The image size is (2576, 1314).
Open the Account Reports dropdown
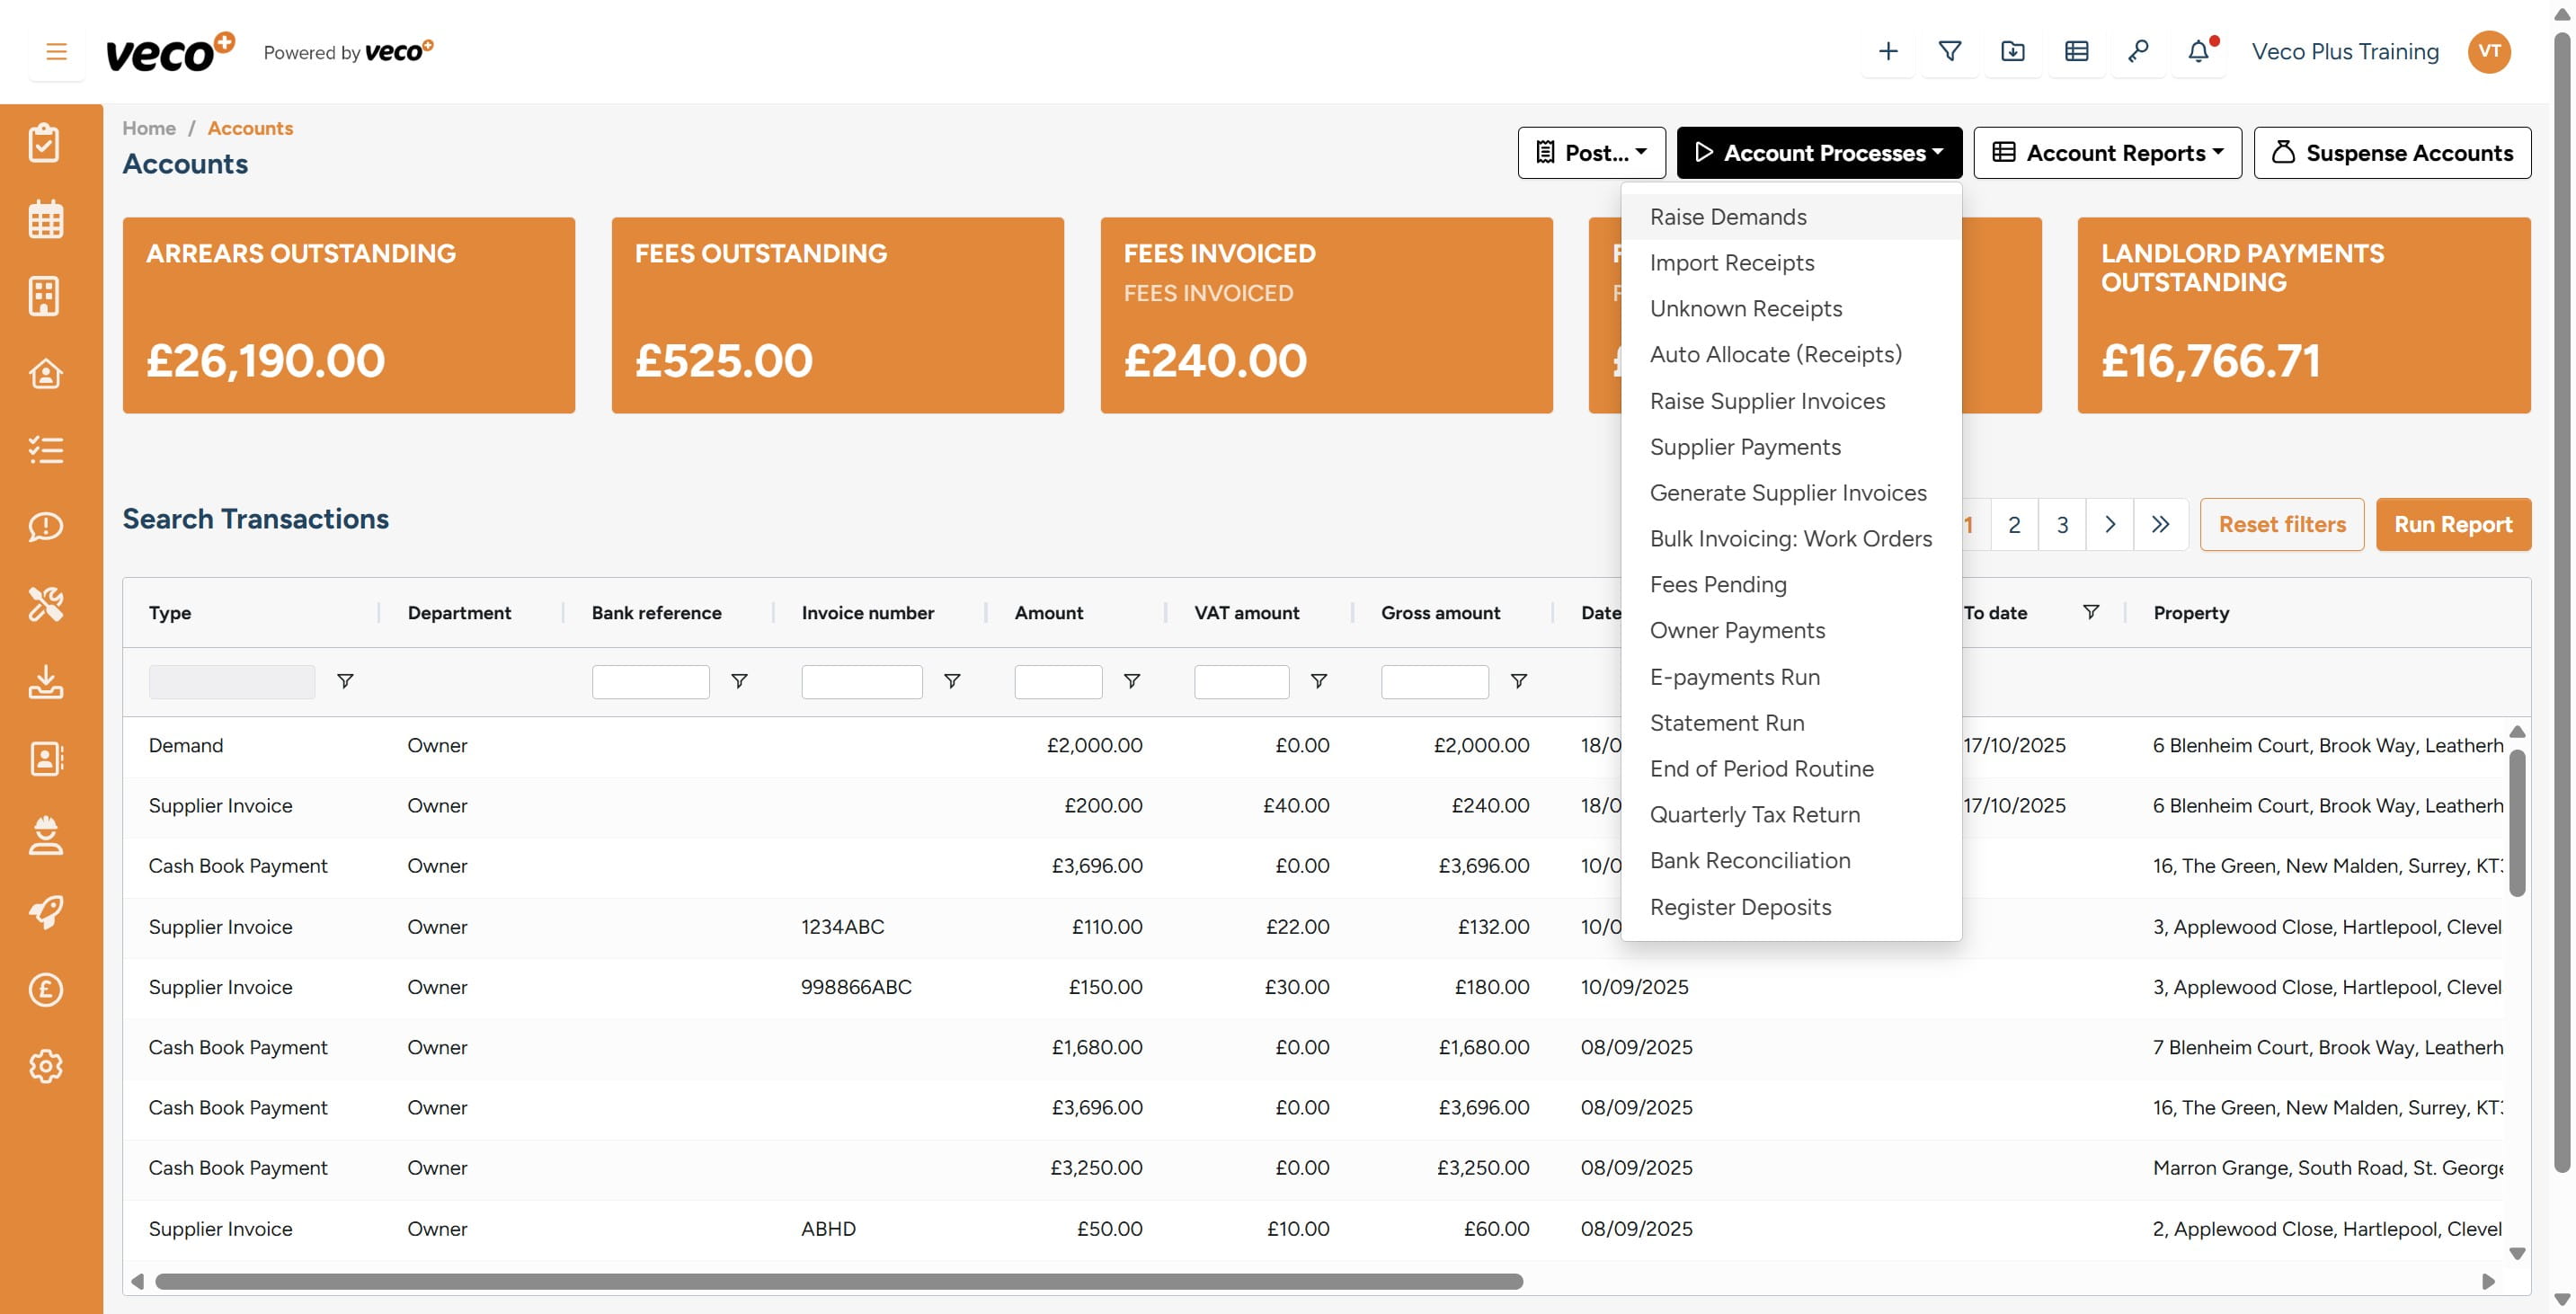pyautogui.click(x=2107, y=153)
